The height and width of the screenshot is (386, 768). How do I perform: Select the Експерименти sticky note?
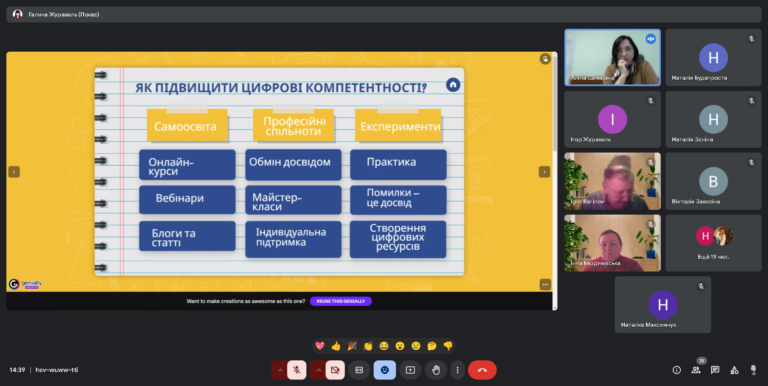[x=399, y=125]
